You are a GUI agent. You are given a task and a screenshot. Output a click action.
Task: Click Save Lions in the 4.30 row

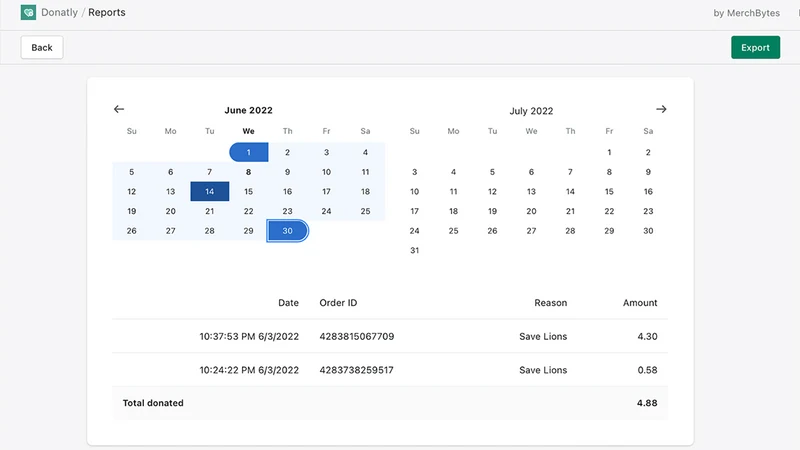click(543, 336)
